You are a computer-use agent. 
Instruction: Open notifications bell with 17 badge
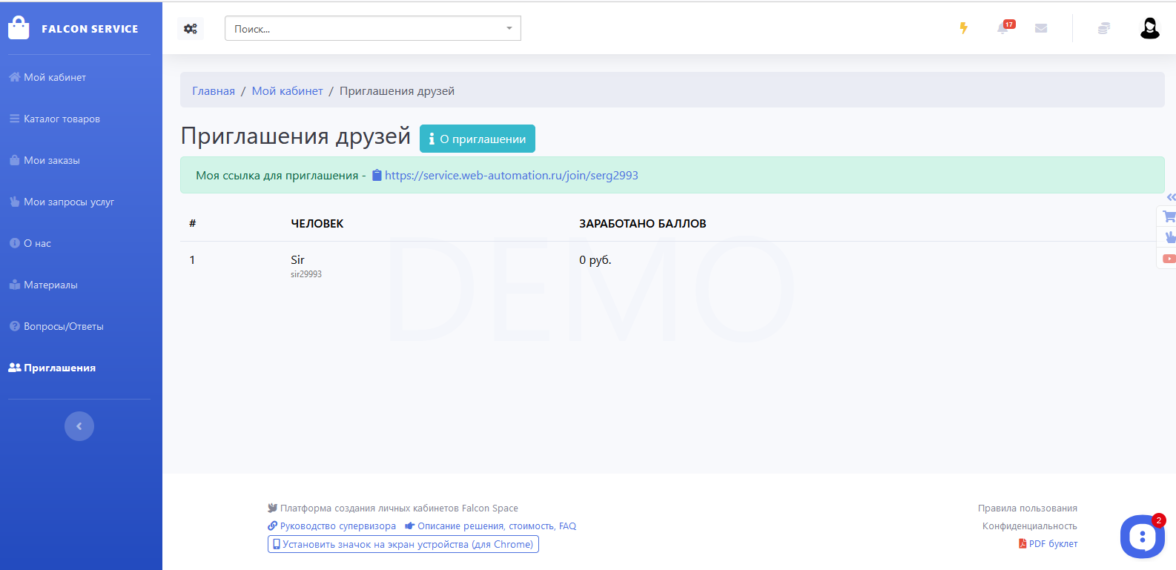[1003, 28]
